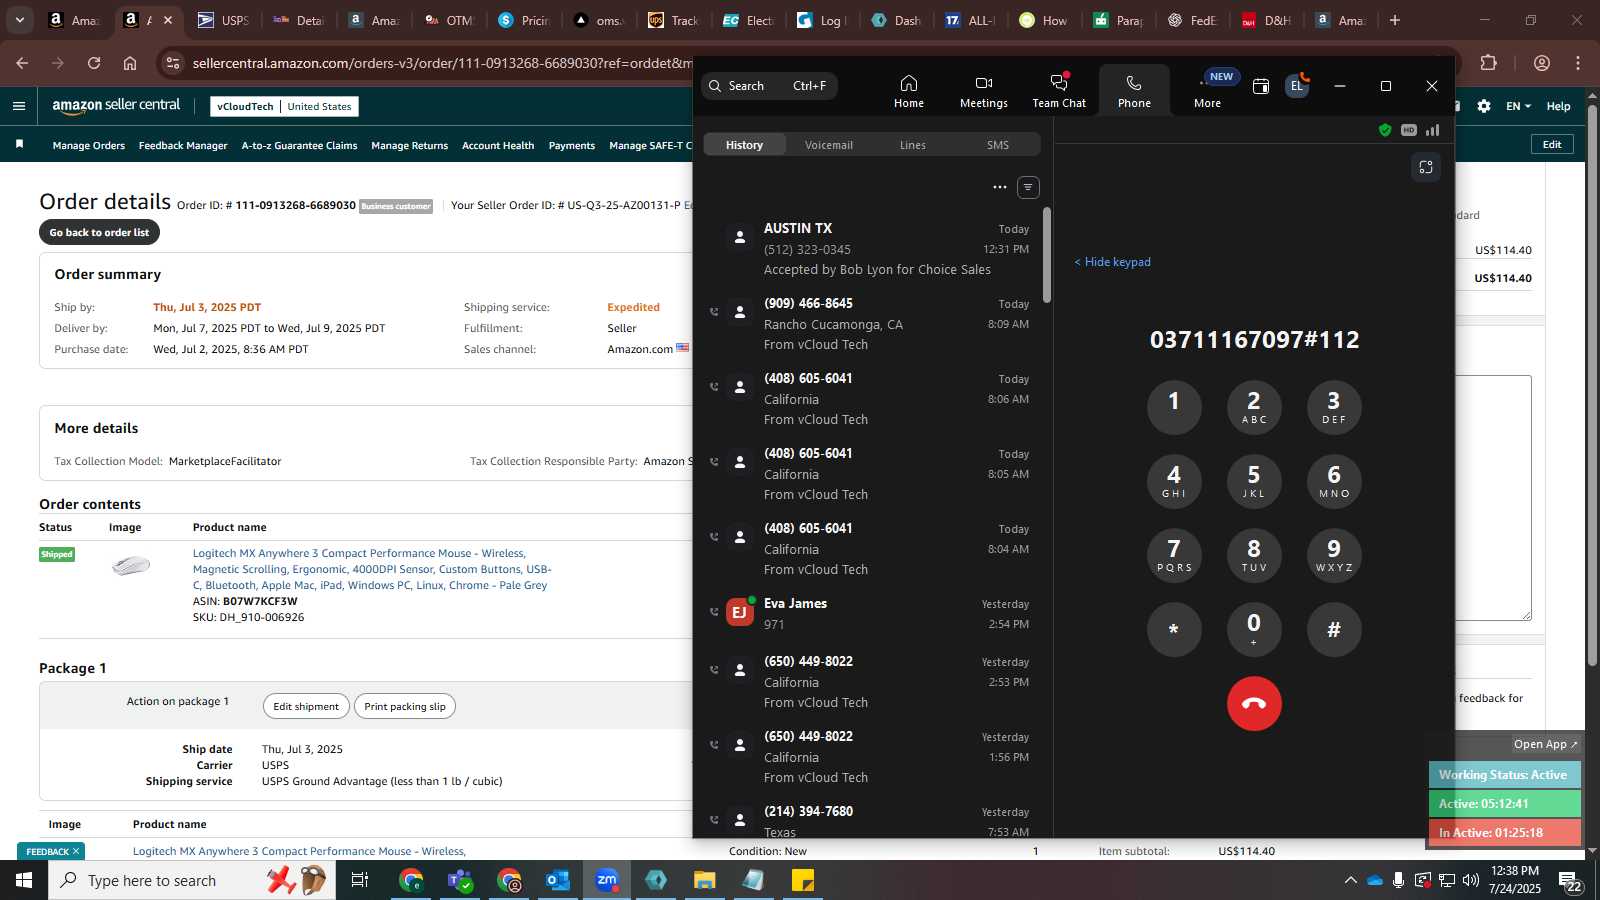Viewport: 1600px width, 900px height.
Task: Open the Chrome extensions puzzle icon
Action: click(x=1488, y=63)
